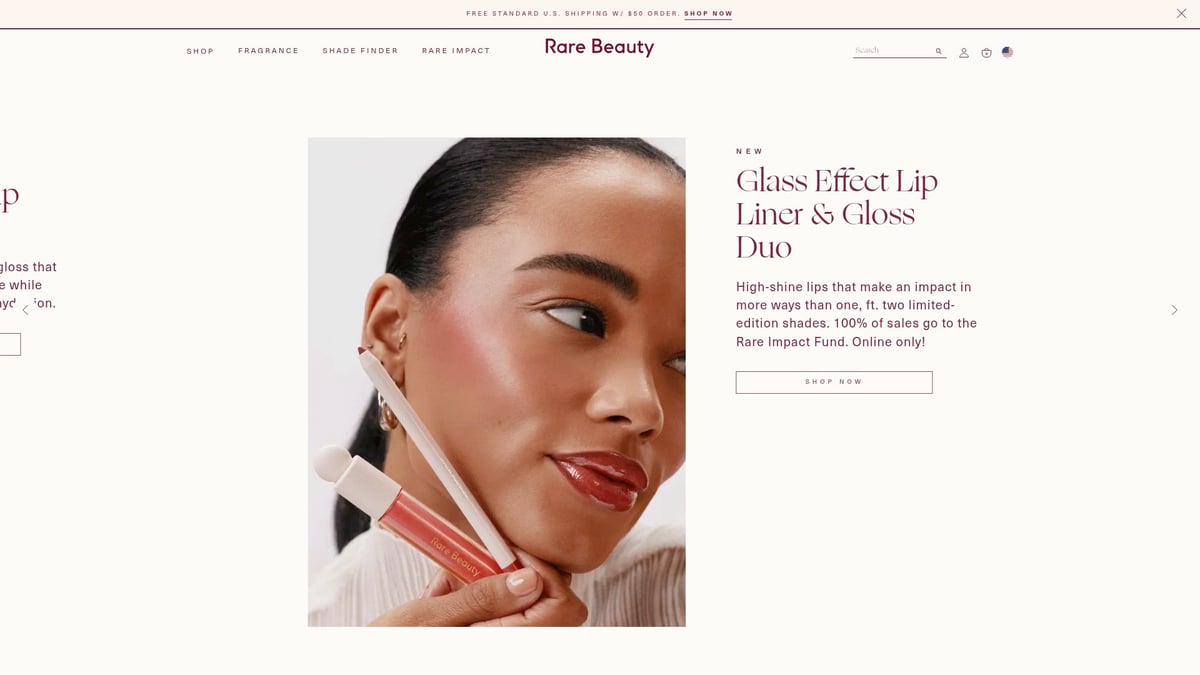
Task: Click the lip duo product photo
Action: pos(496,382)
